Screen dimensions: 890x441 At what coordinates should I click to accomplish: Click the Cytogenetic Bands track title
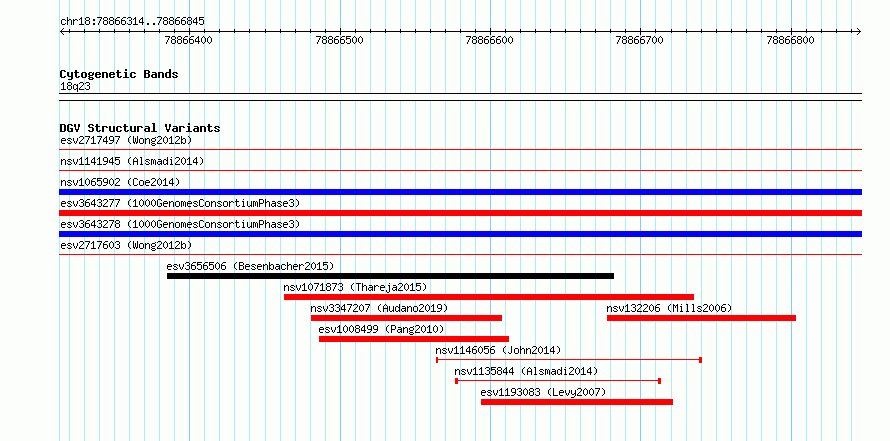(x=119, y=74)
